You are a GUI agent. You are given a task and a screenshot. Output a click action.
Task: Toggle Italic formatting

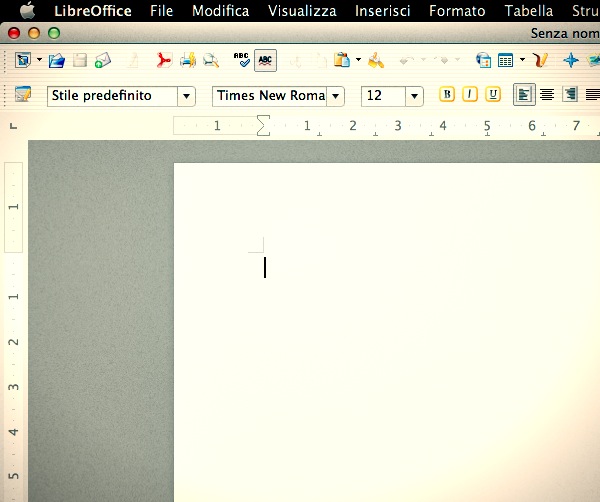470,94
